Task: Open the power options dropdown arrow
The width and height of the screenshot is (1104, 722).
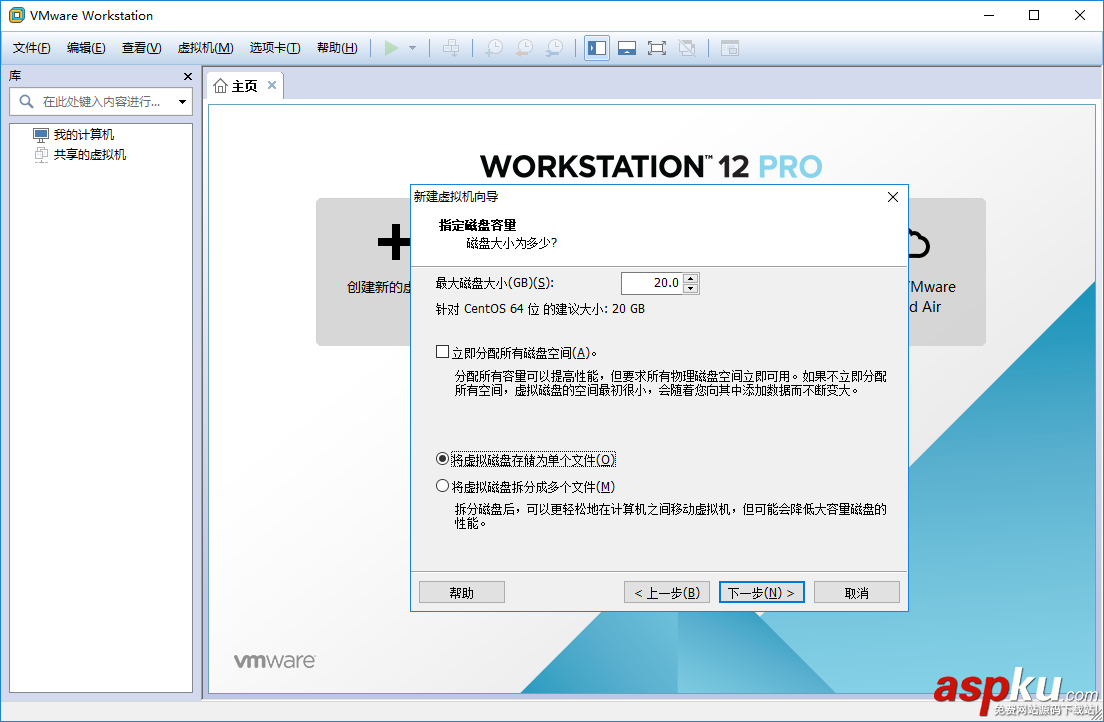Action: click(x=413, y=48)
